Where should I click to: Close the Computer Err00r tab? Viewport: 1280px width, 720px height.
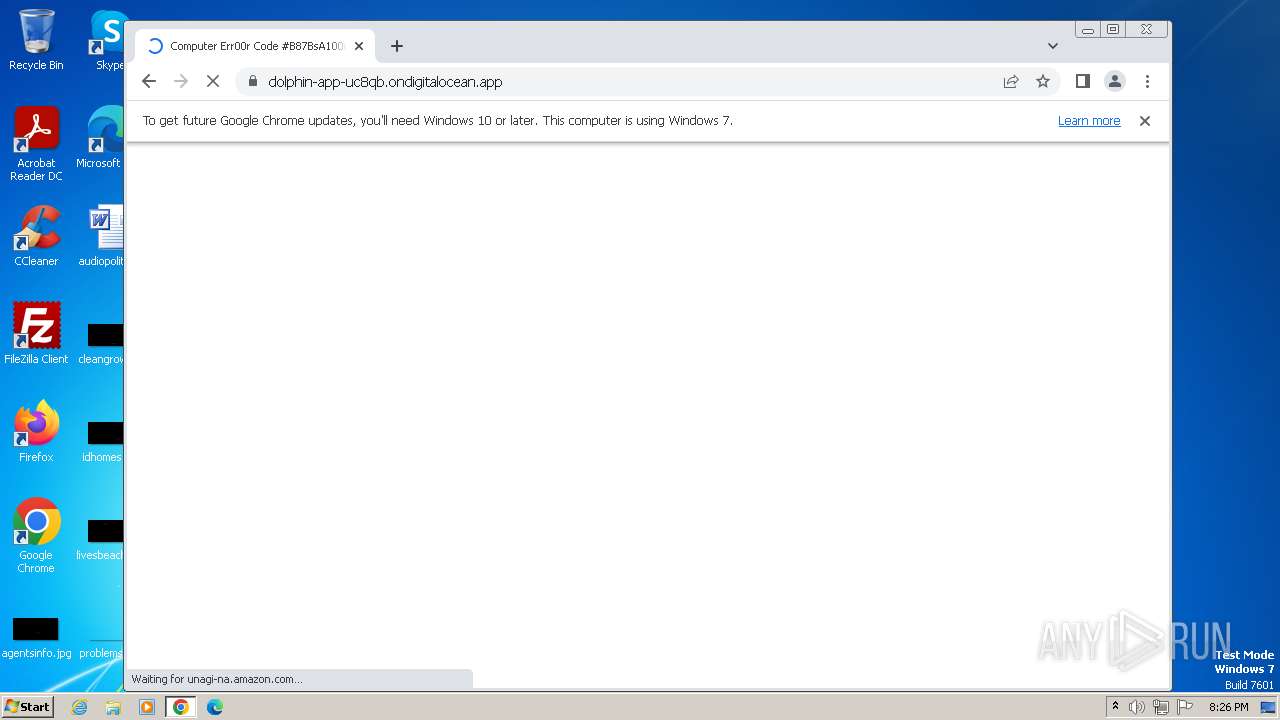coord(359,46)
